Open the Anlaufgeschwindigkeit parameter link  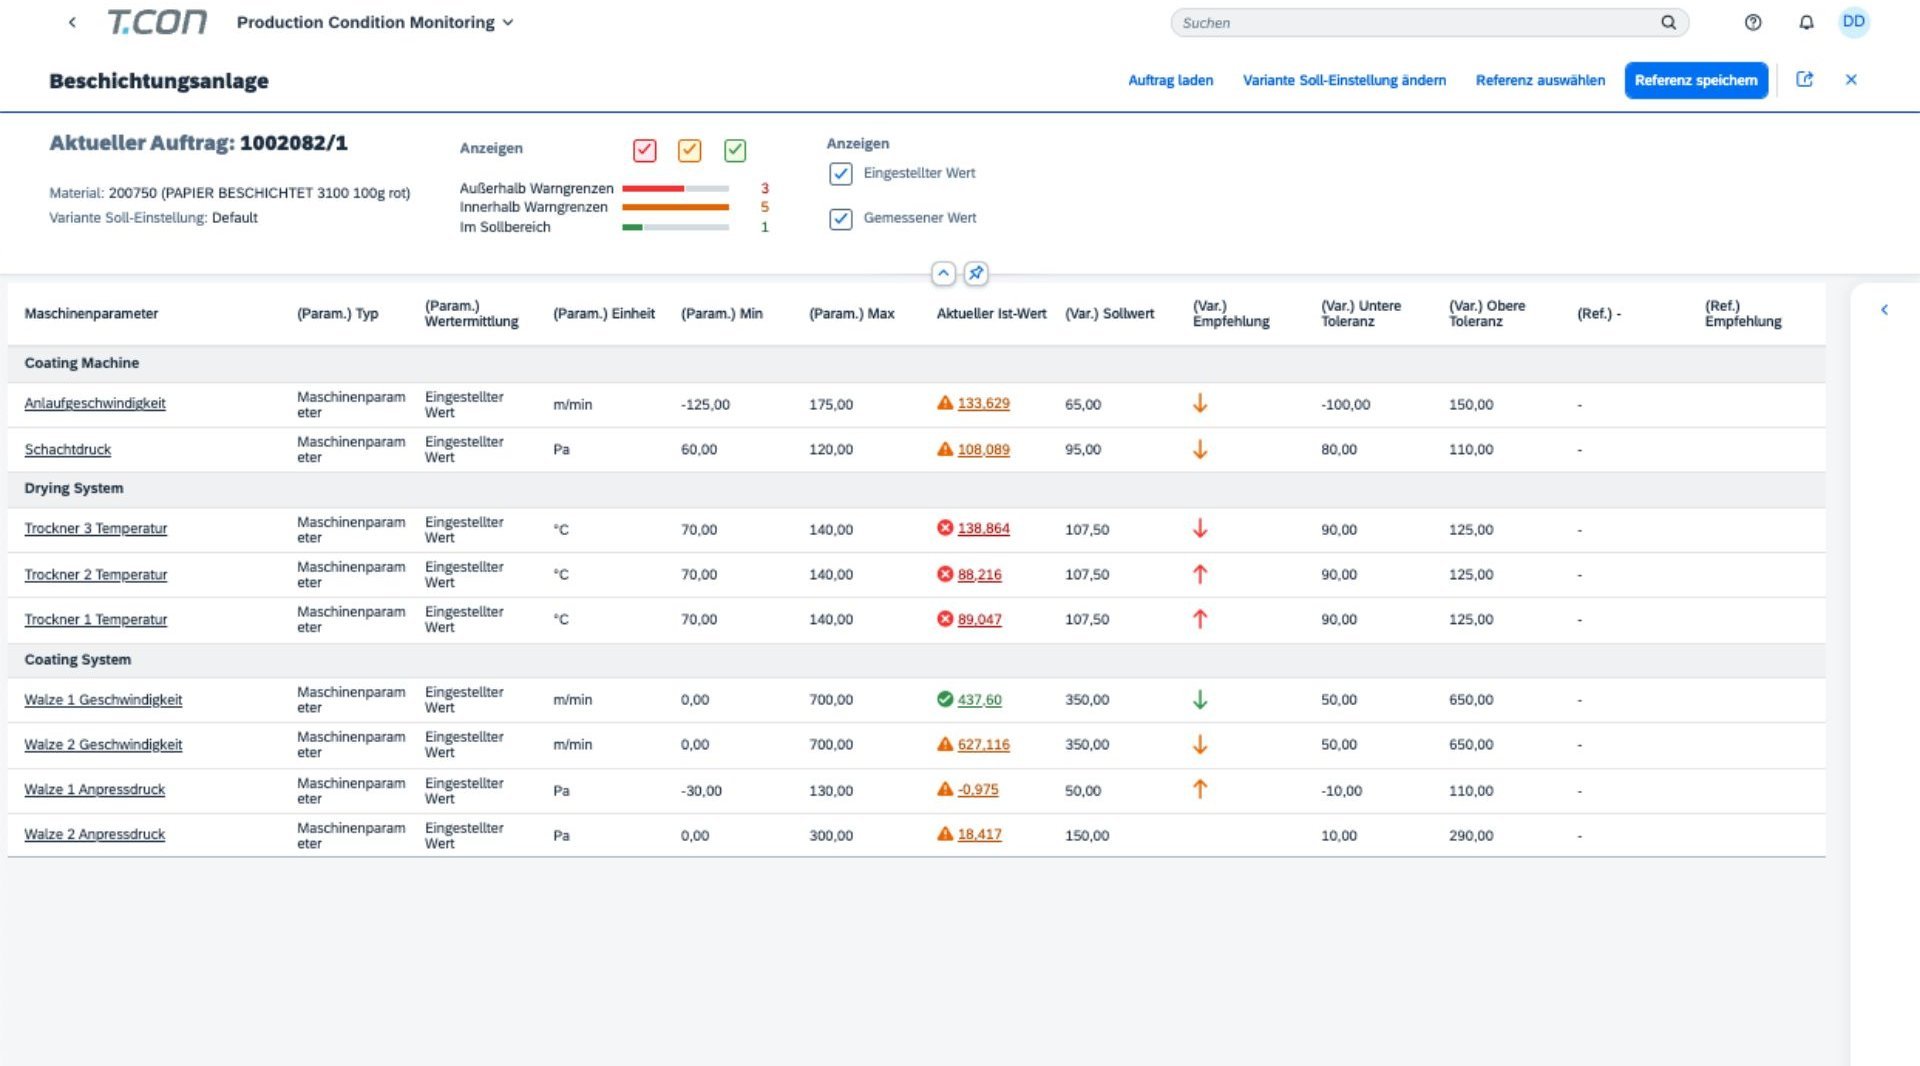click(x=95, y=404)
